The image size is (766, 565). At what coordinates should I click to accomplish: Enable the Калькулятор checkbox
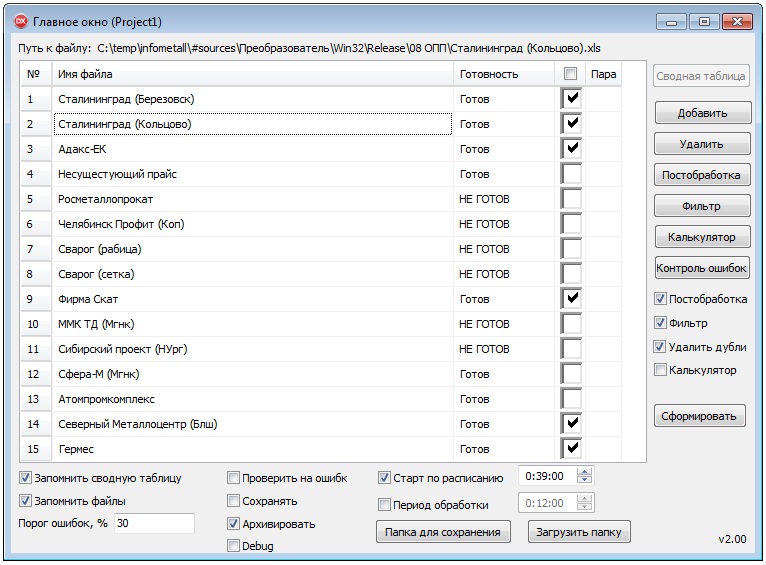(660, 370)
